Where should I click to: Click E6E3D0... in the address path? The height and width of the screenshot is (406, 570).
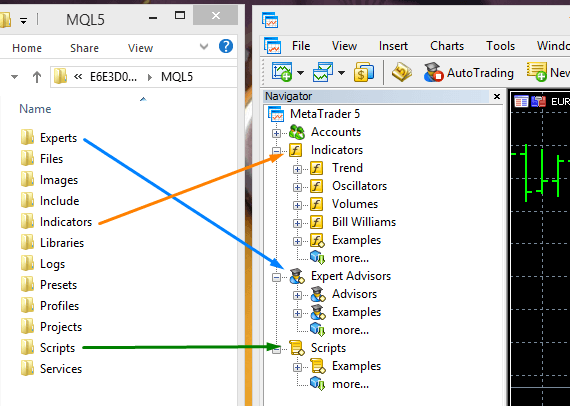[x=113, y=77]
